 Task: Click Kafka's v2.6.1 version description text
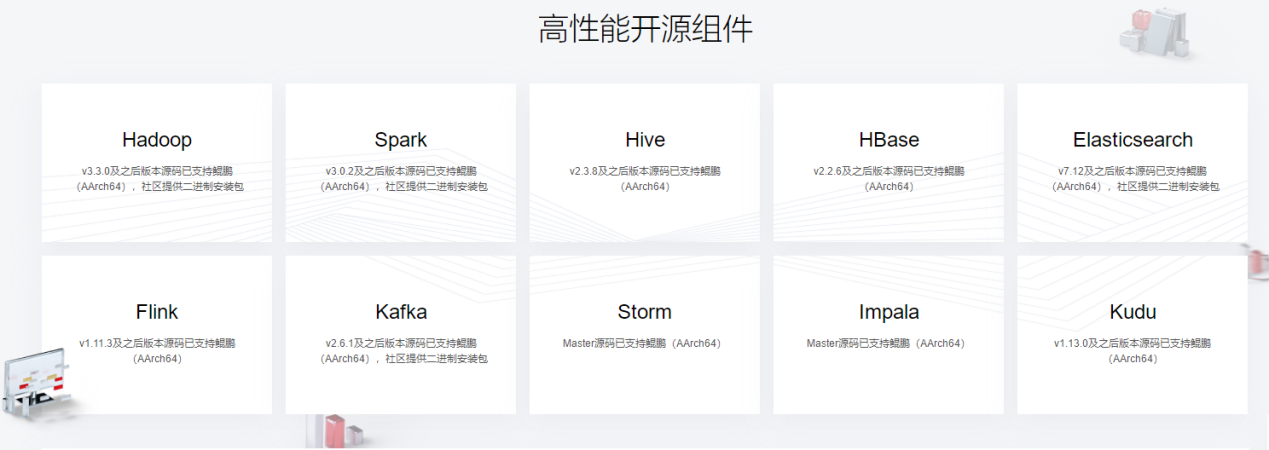coord(401,351)
